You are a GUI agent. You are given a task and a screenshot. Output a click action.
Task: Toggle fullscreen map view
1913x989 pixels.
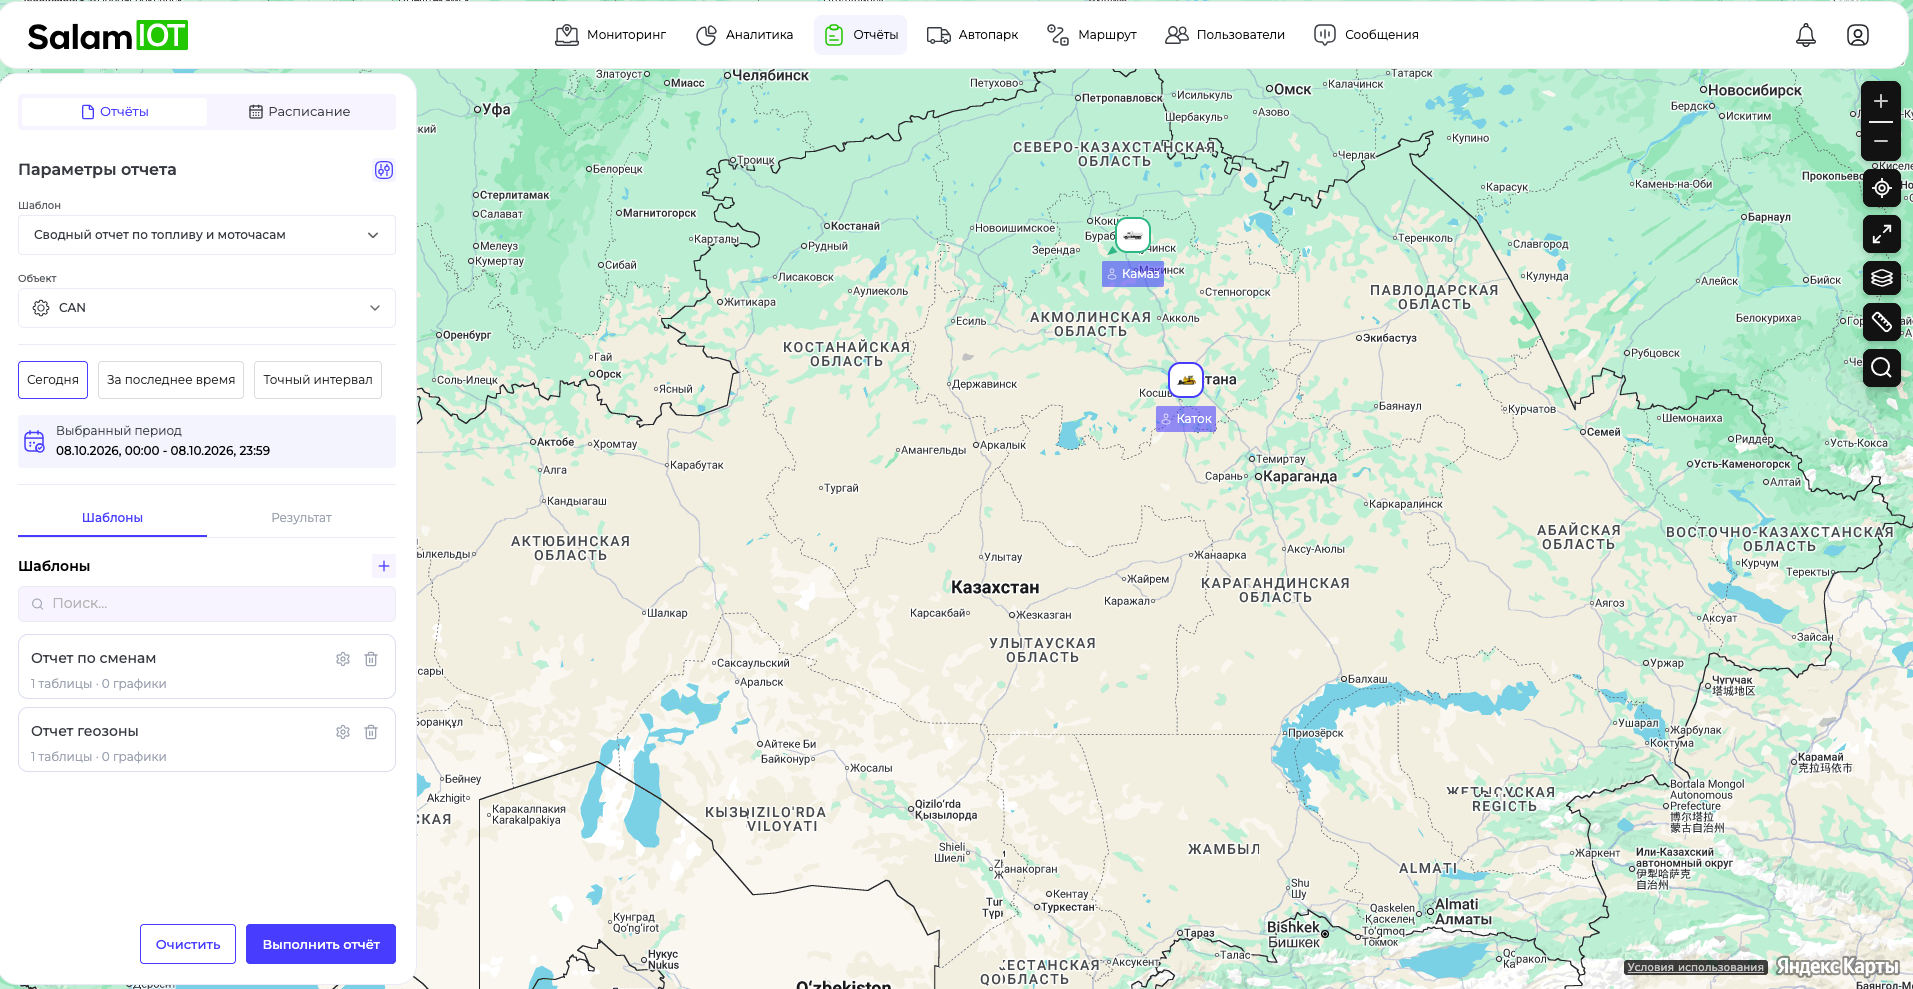pyautogui.click(x=1881, y=234)
